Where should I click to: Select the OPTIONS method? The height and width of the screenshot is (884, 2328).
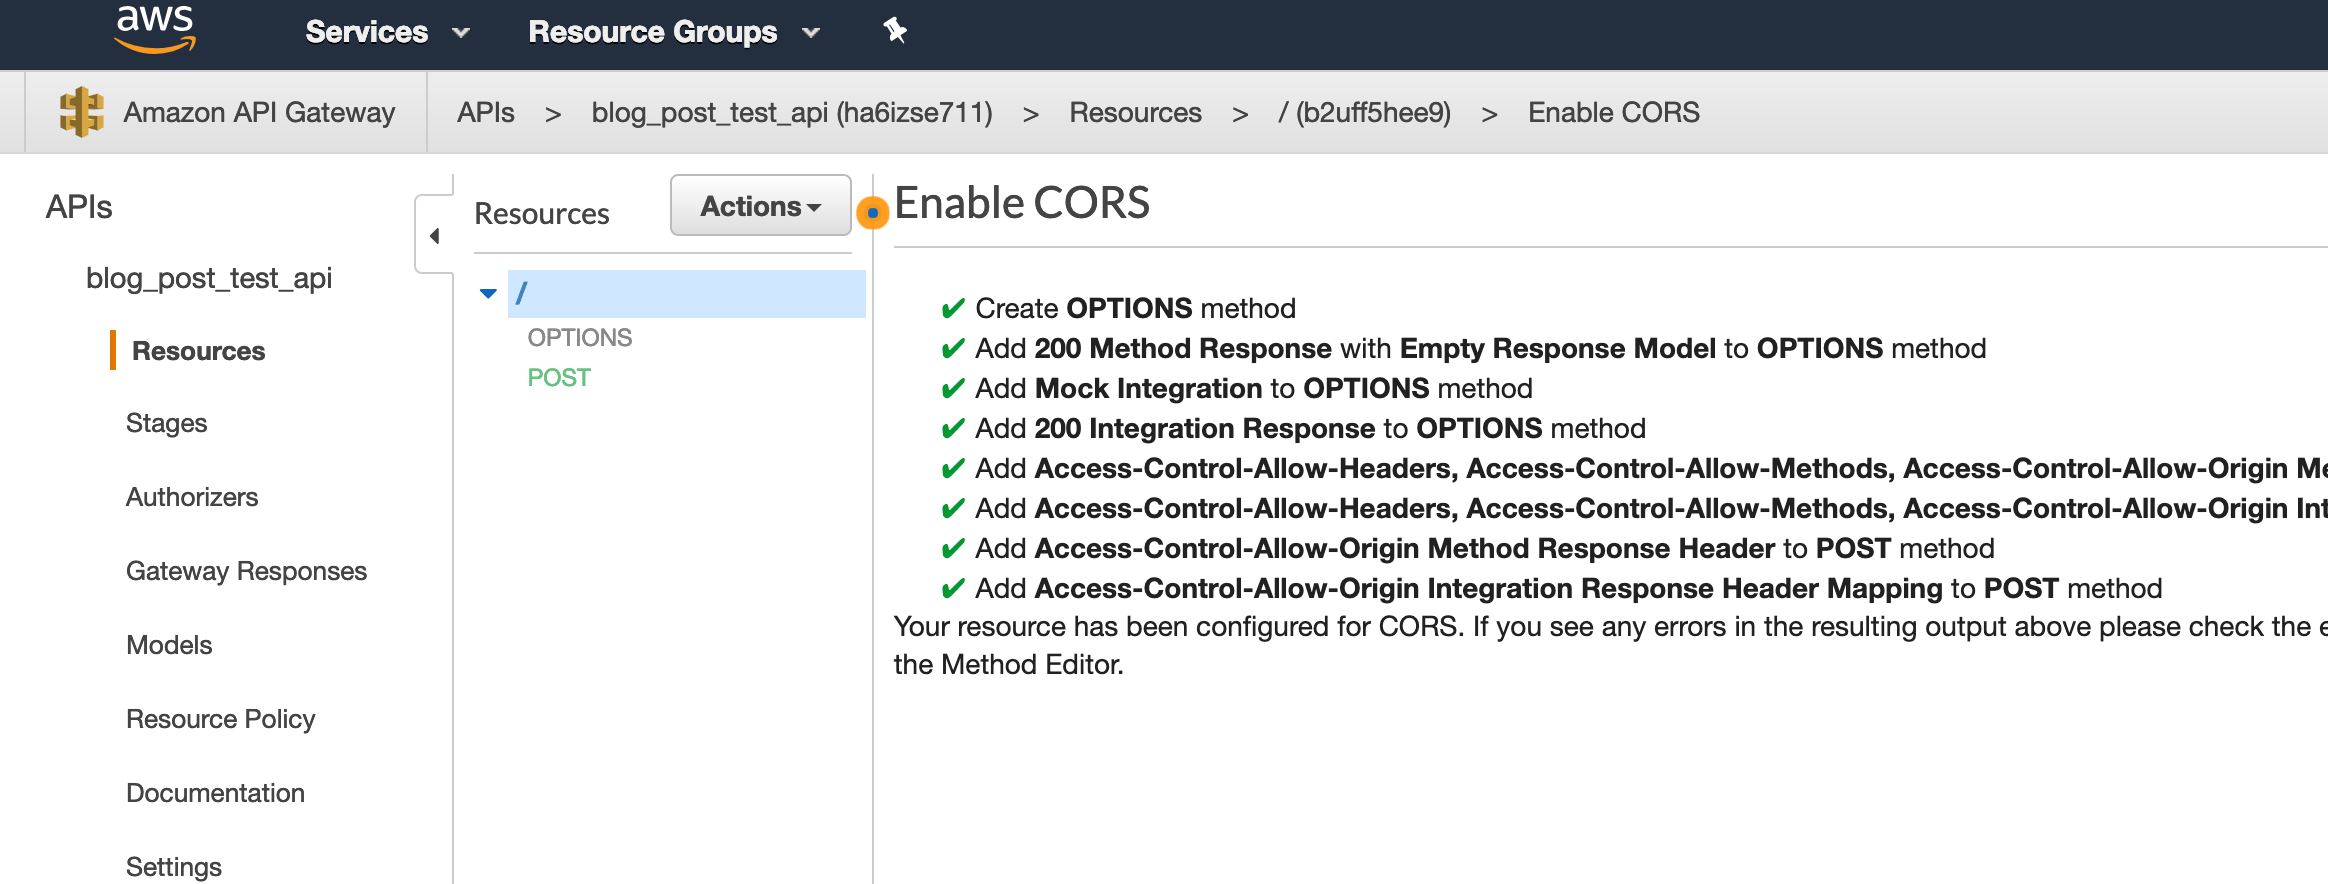(x=580, y=338)
